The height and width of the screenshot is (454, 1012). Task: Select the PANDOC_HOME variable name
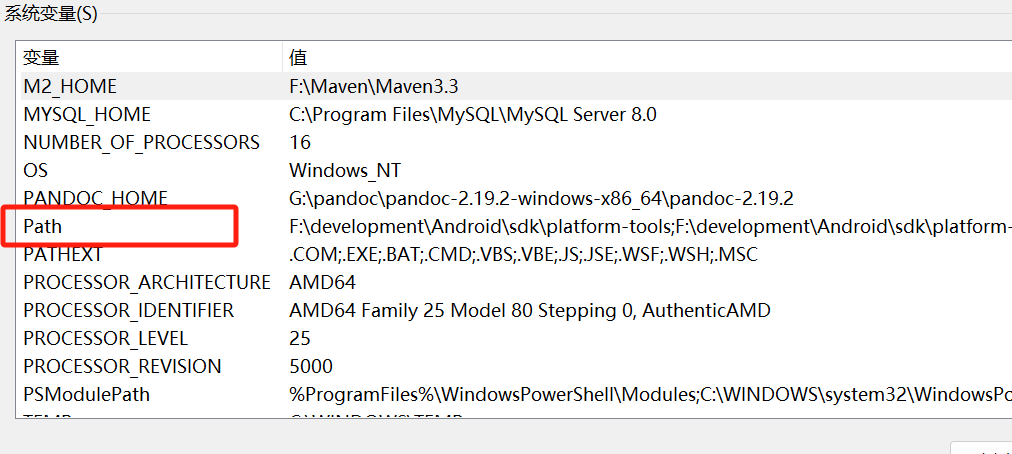[x=95, y=199]
